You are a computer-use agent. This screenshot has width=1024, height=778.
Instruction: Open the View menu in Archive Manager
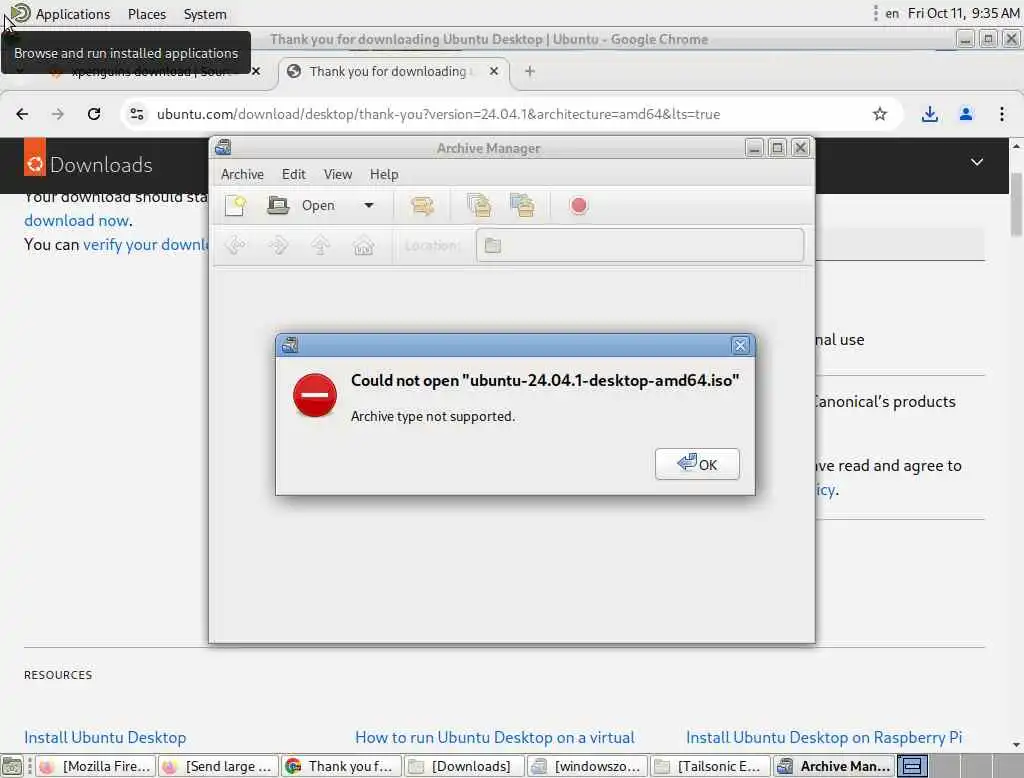click(x=338, y=174)
